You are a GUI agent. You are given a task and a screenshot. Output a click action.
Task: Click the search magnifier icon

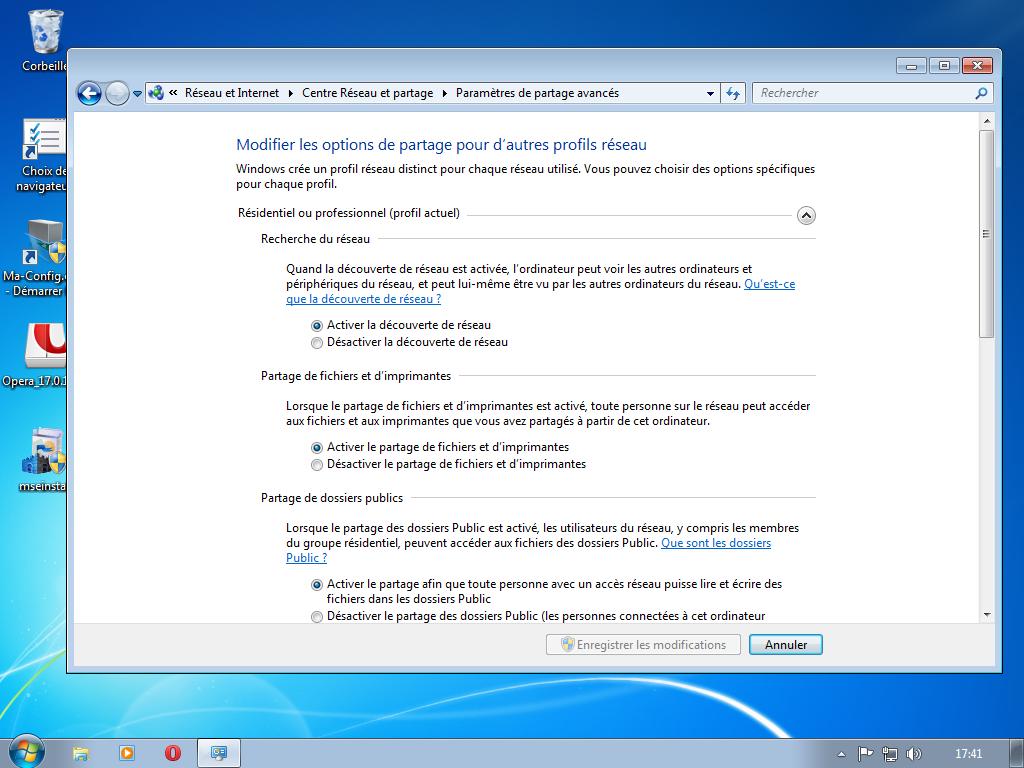(x=980, y=93)
